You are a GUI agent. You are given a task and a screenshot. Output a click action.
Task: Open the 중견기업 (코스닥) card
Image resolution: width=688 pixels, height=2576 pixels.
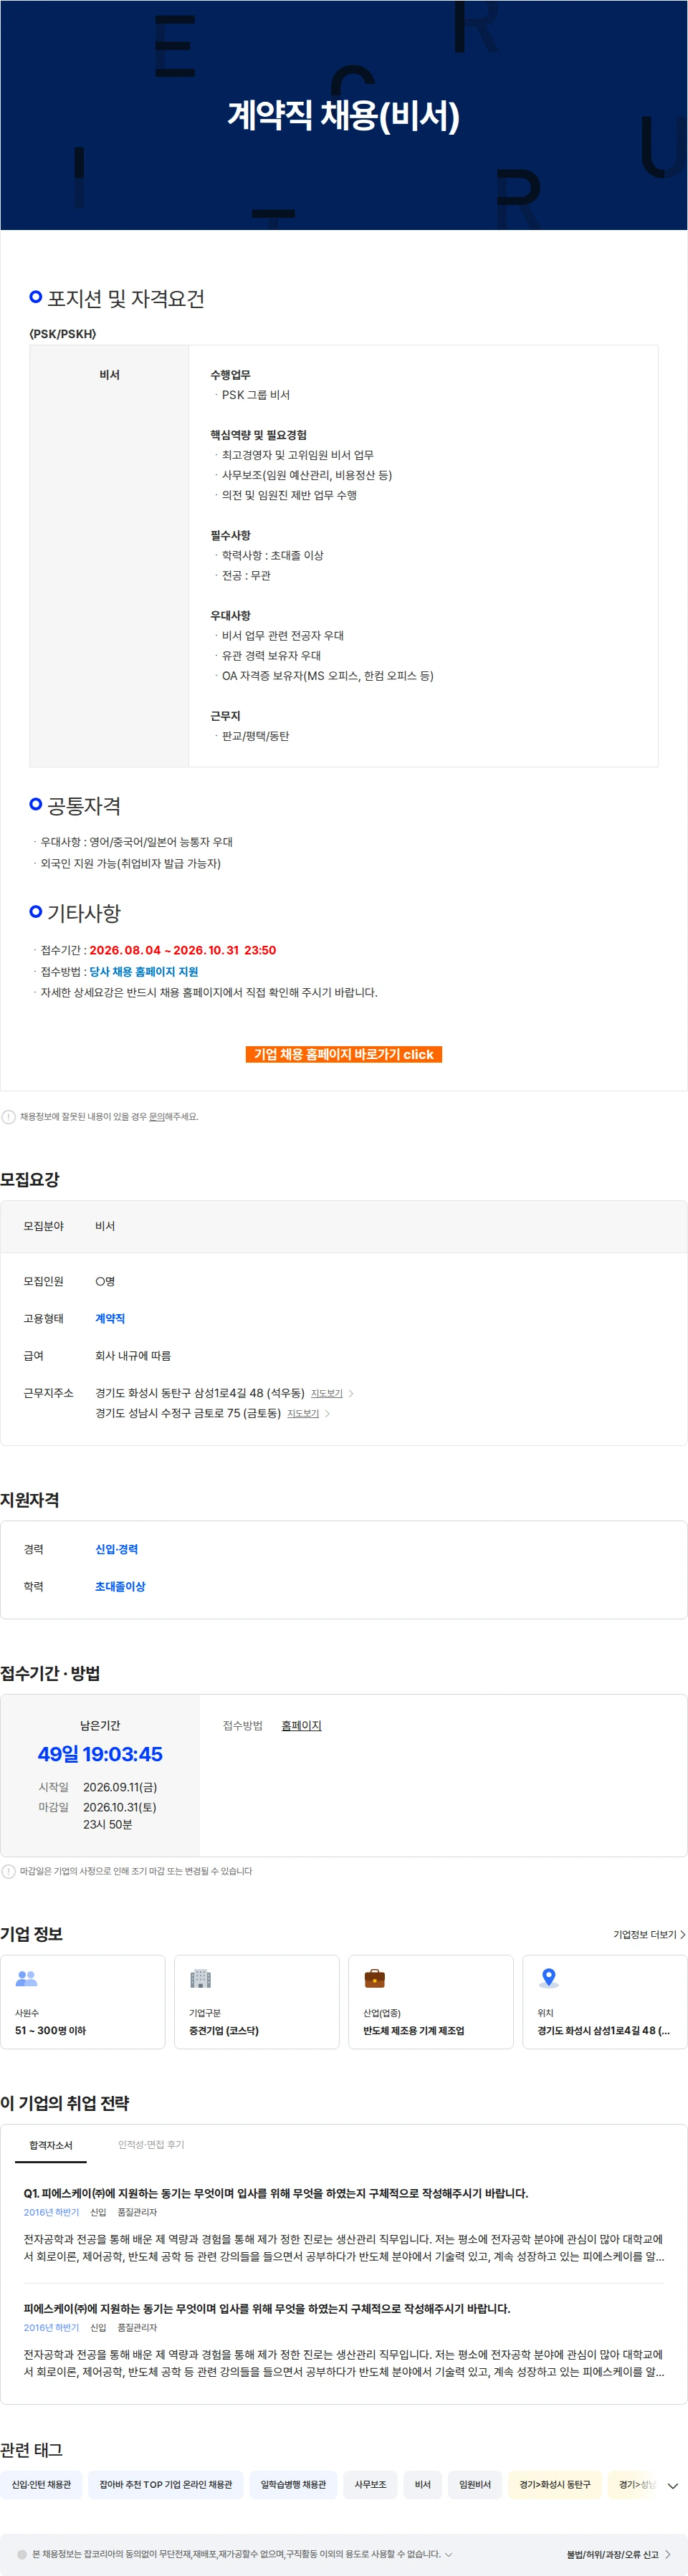[x=257, y=2002]
